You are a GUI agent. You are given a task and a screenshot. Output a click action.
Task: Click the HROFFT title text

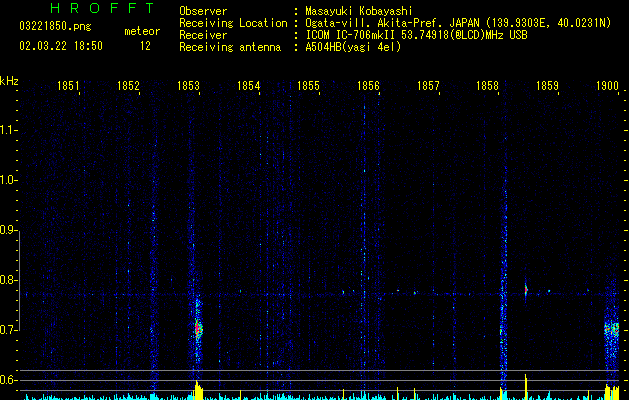(103, 8)
